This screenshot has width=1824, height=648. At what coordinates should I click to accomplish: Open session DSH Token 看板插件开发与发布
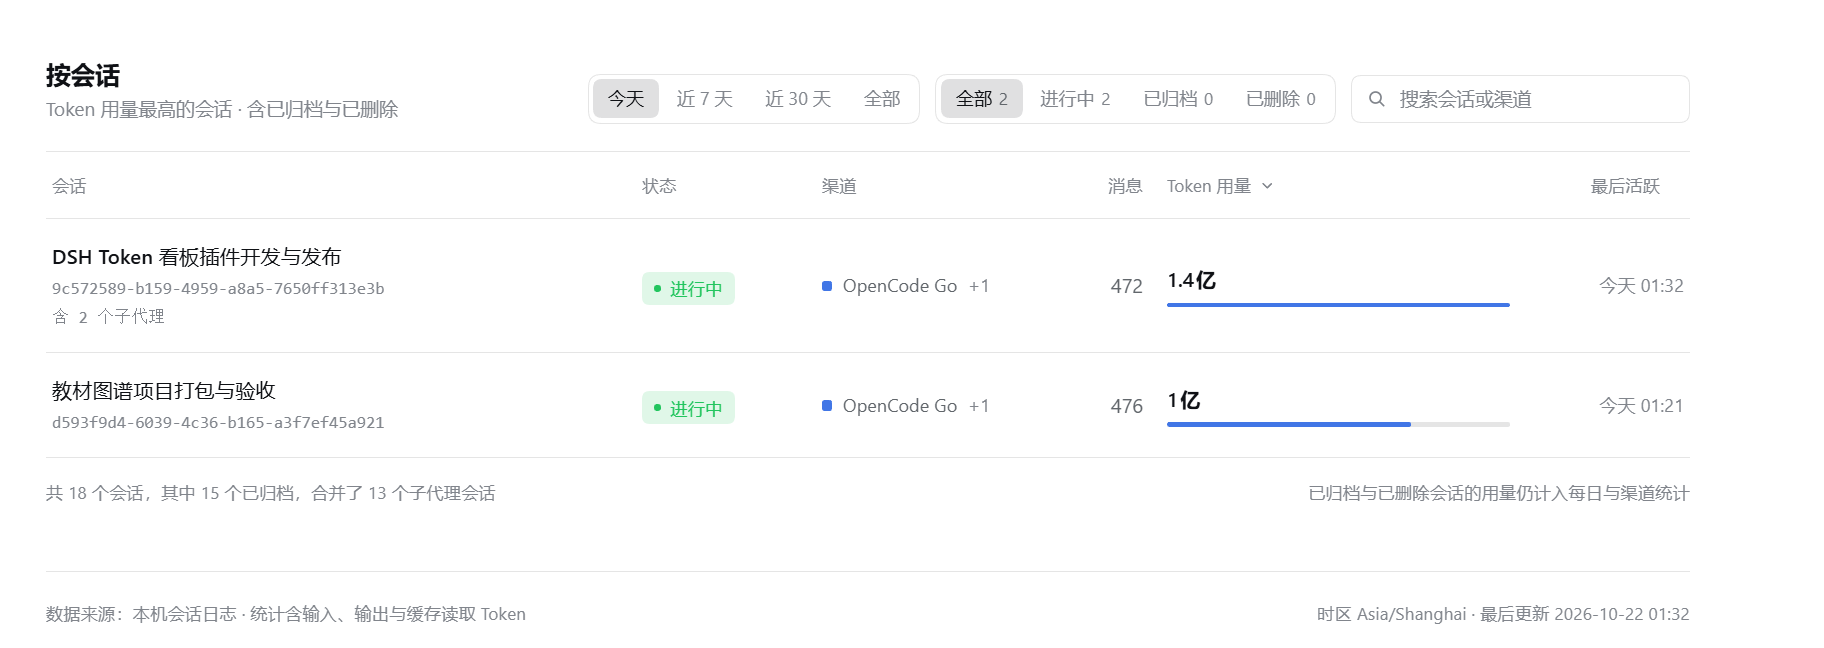point(197,257)
